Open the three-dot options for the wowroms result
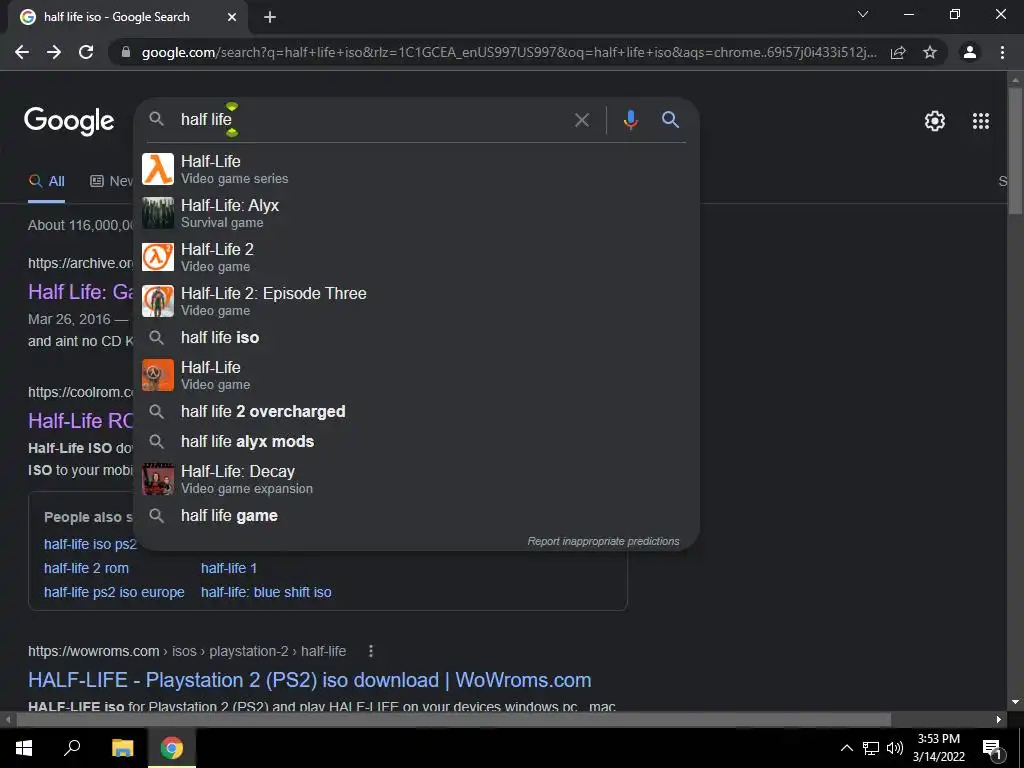 click(x=371, y=651)
